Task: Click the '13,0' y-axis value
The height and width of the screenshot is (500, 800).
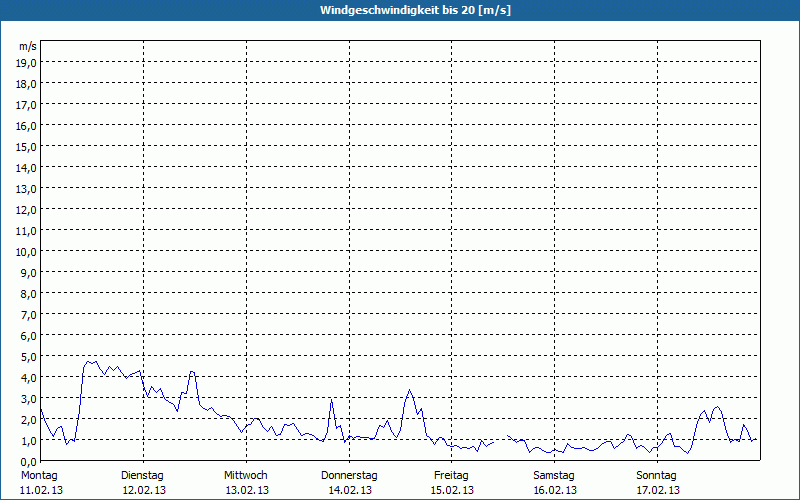Action: (26, 189)
